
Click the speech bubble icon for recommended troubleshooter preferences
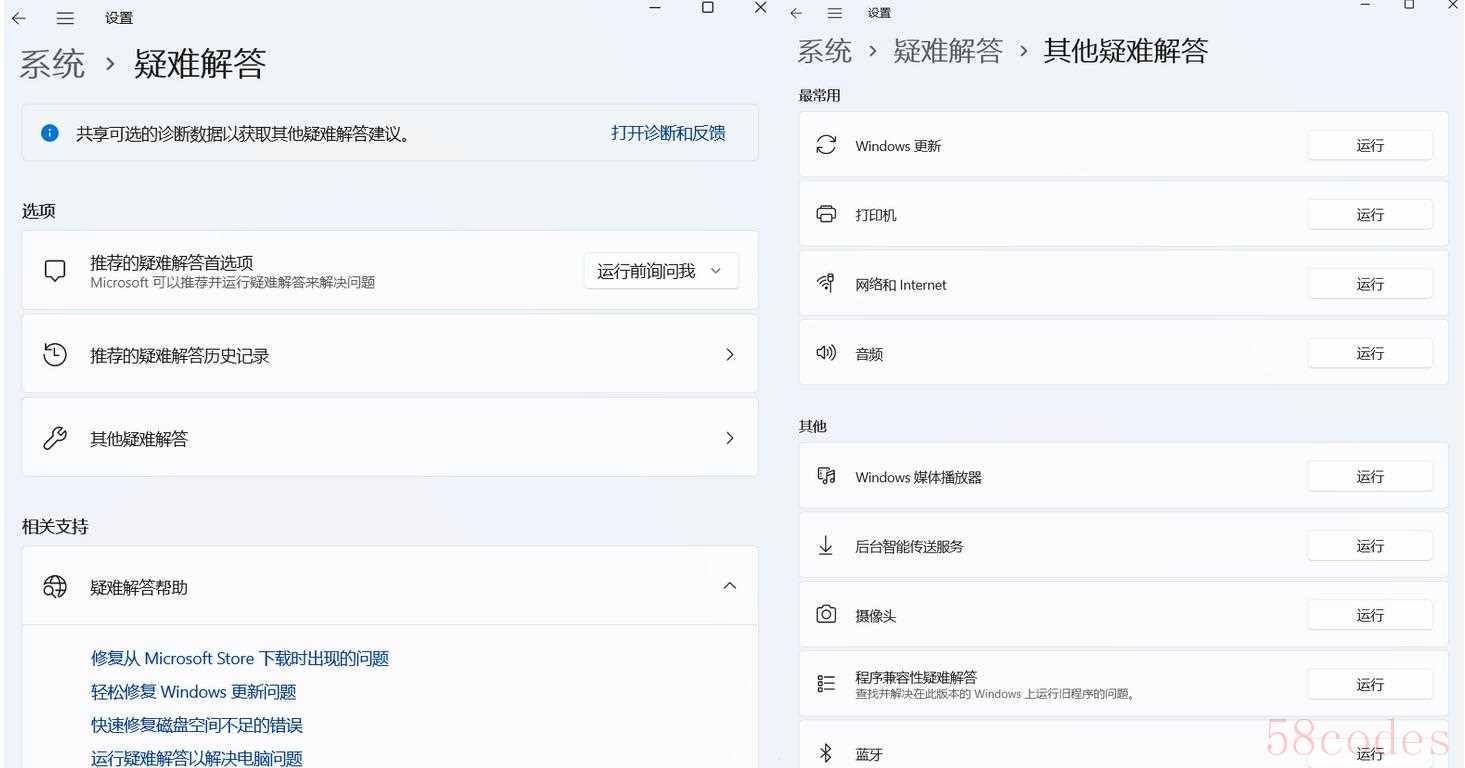(55, 271)
